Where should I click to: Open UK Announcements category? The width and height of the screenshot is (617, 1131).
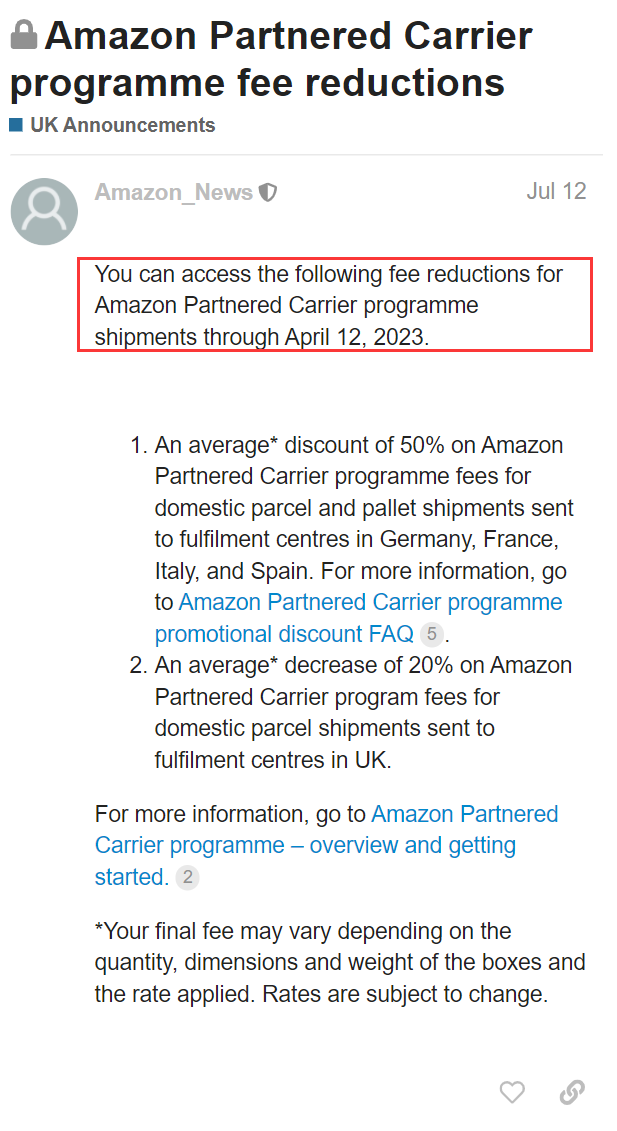123,125
